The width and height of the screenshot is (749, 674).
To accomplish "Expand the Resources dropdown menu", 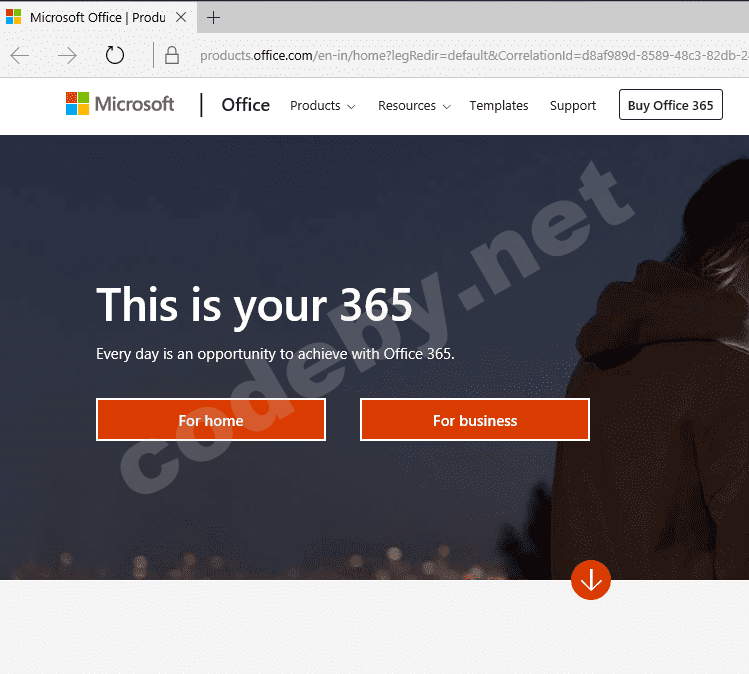I will pyautogui.click(x=414, y=106).
